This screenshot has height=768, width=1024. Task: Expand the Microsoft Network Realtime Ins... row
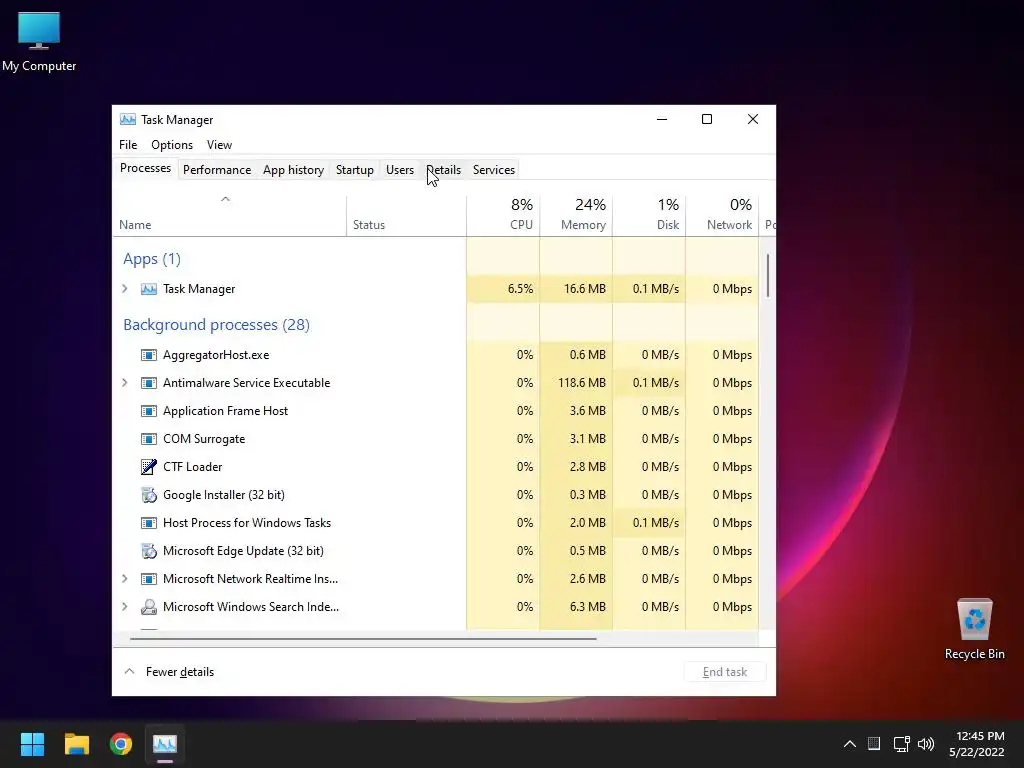coord(125,579)
